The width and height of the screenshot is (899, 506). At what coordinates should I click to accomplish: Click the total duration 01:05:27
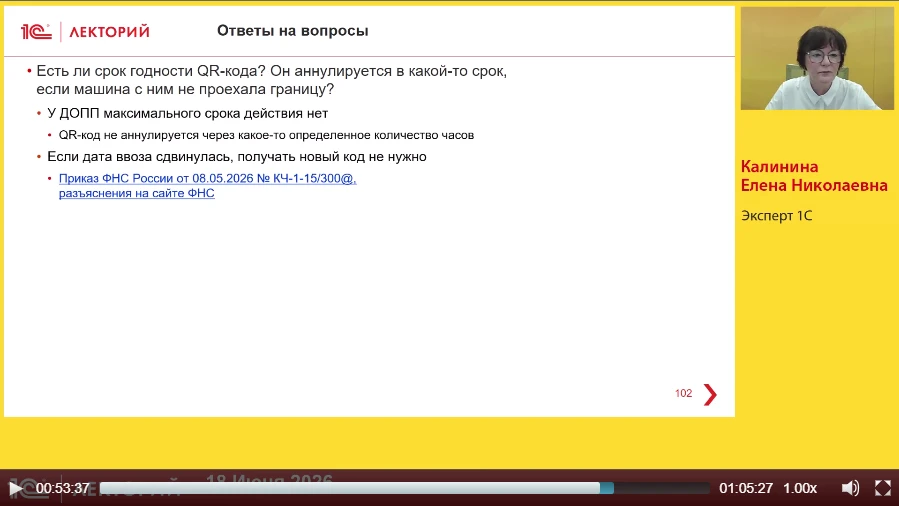(x=746, y=488)
